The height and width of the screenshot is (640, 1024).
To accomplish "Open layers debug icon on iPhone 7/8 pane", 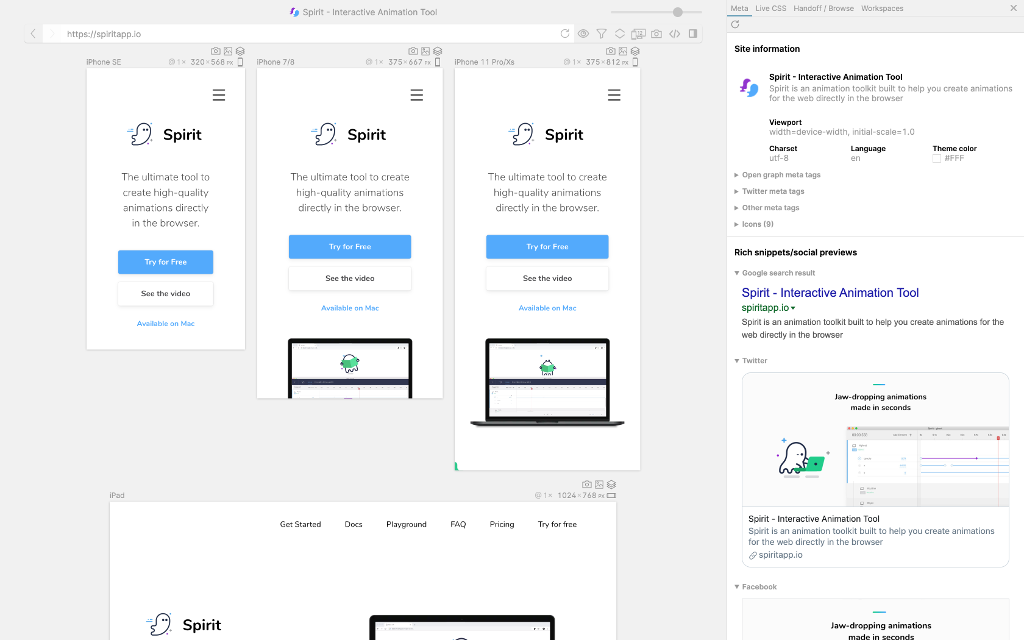I will 438,51.
